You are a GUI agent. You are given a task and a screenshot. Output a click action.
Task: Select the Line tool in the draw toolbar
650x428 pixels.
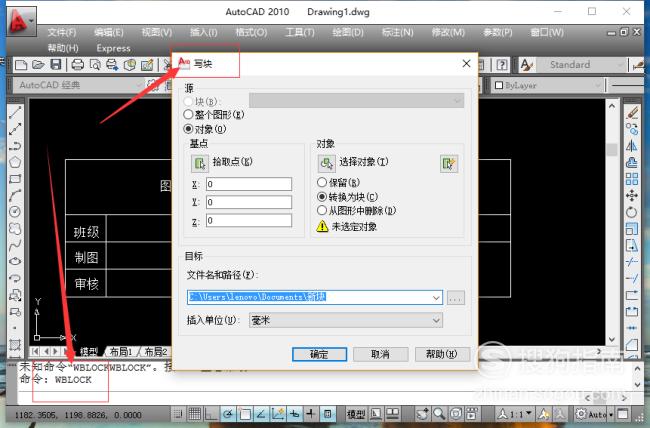(15, 112)
